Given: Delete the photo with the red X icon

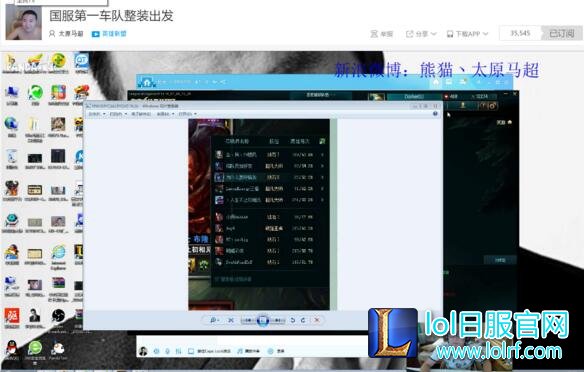Looking at the screenshot, I should (317, 320).
